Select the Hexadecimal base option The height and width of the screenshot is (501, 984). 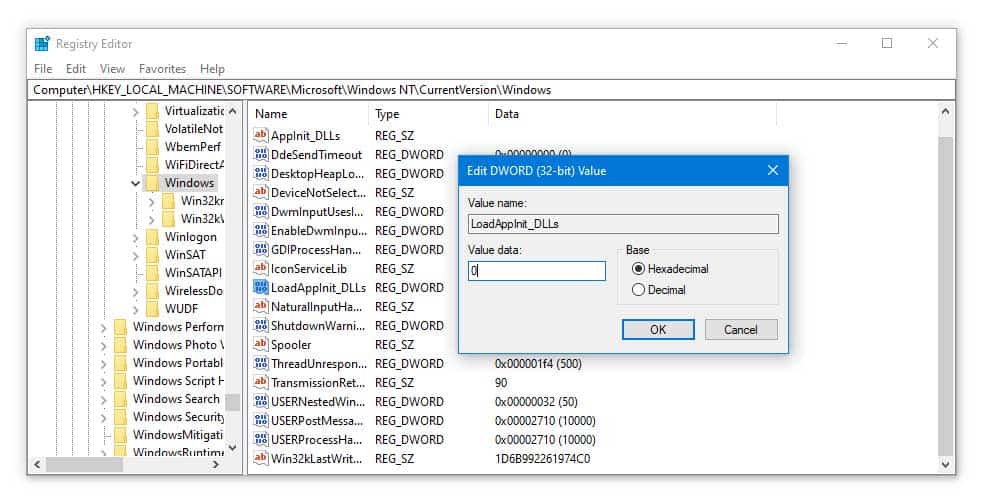(670, 269)
